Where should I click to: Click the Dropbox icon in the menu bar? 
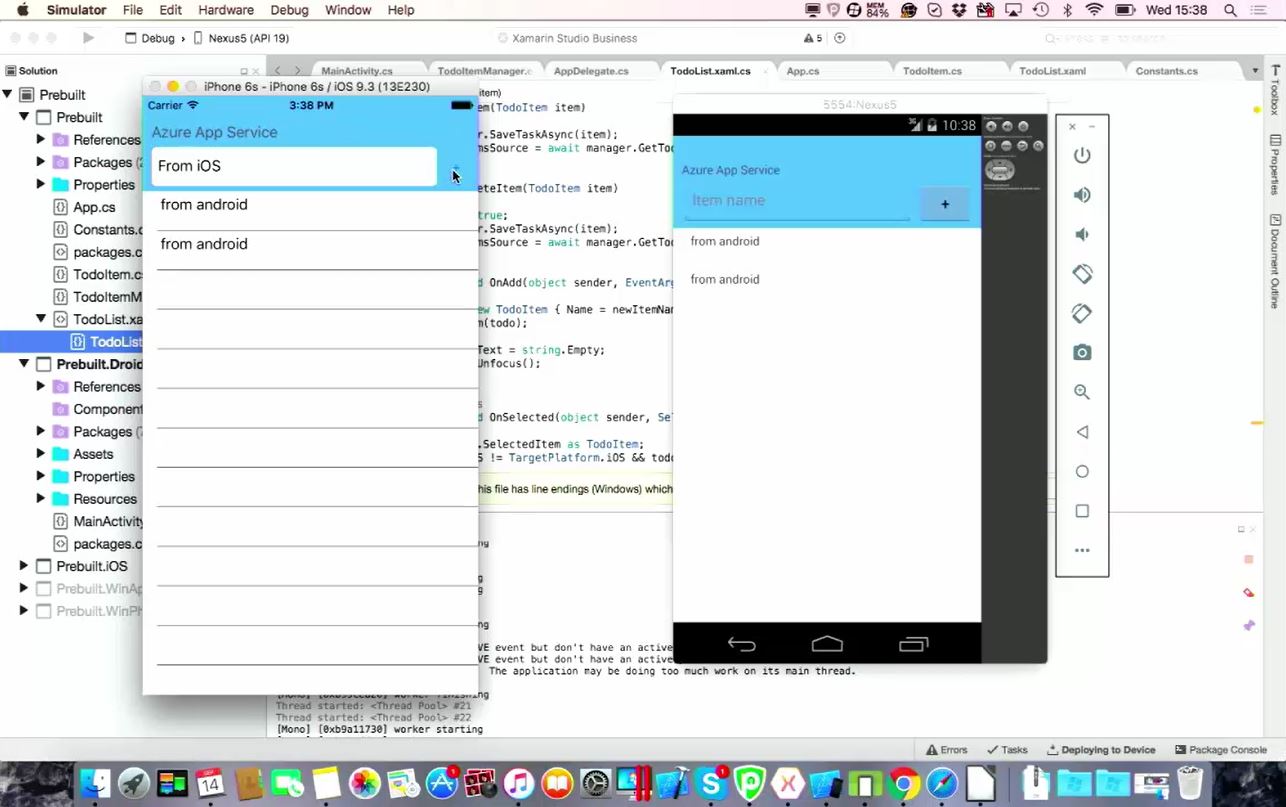[959, 10]
